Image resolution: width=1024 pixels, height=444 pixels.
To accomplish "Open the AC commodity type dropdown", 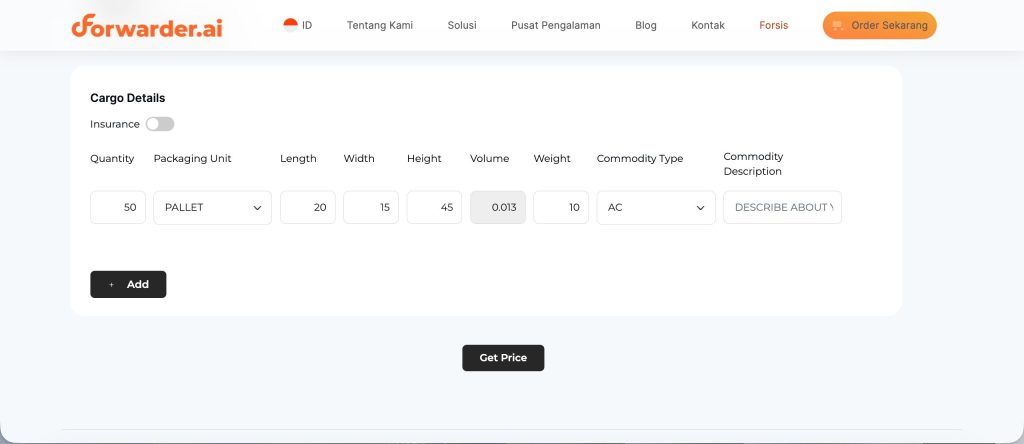I will click(x=656, y=208).
